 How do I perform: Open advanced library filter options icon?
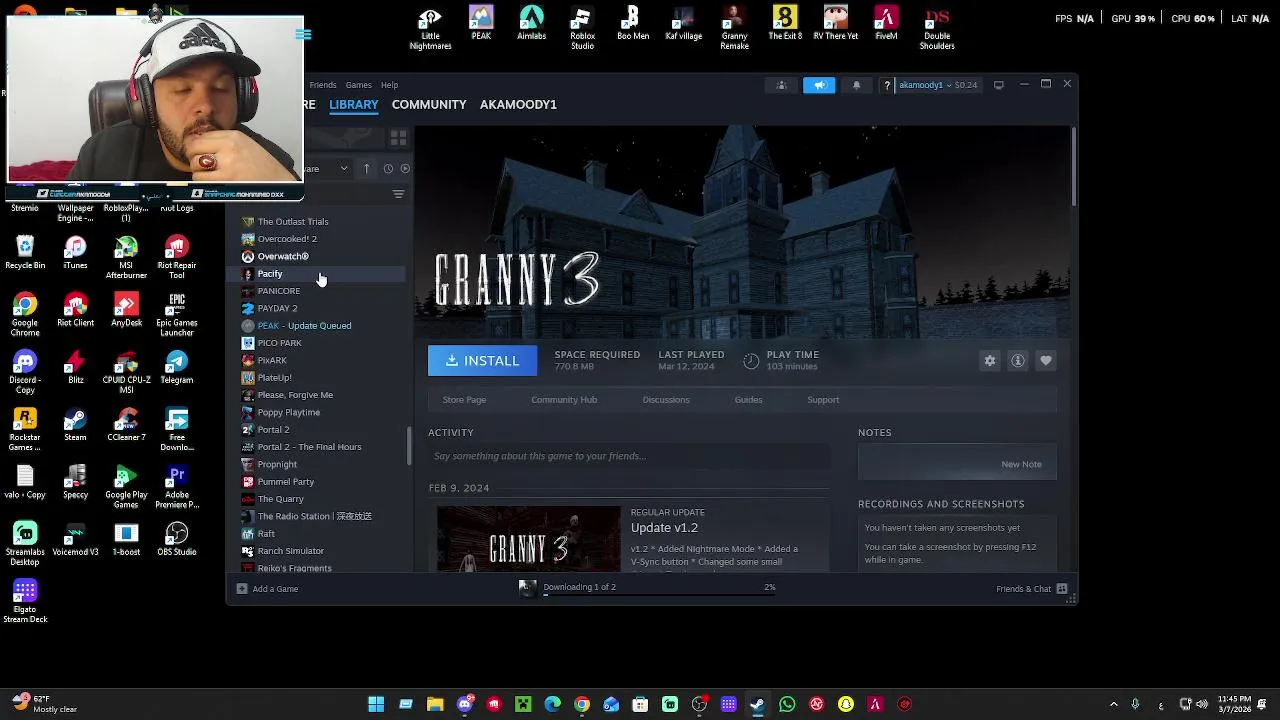coord(398,194)
